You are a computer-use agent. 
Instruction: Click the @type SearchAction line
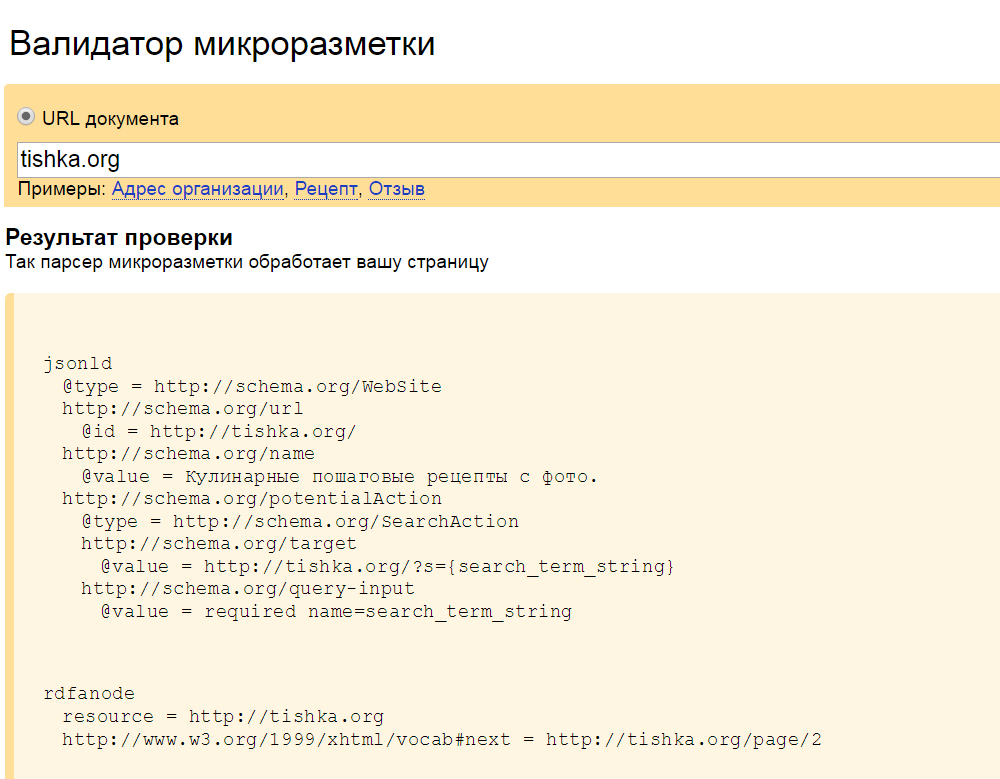coord(300,521)
